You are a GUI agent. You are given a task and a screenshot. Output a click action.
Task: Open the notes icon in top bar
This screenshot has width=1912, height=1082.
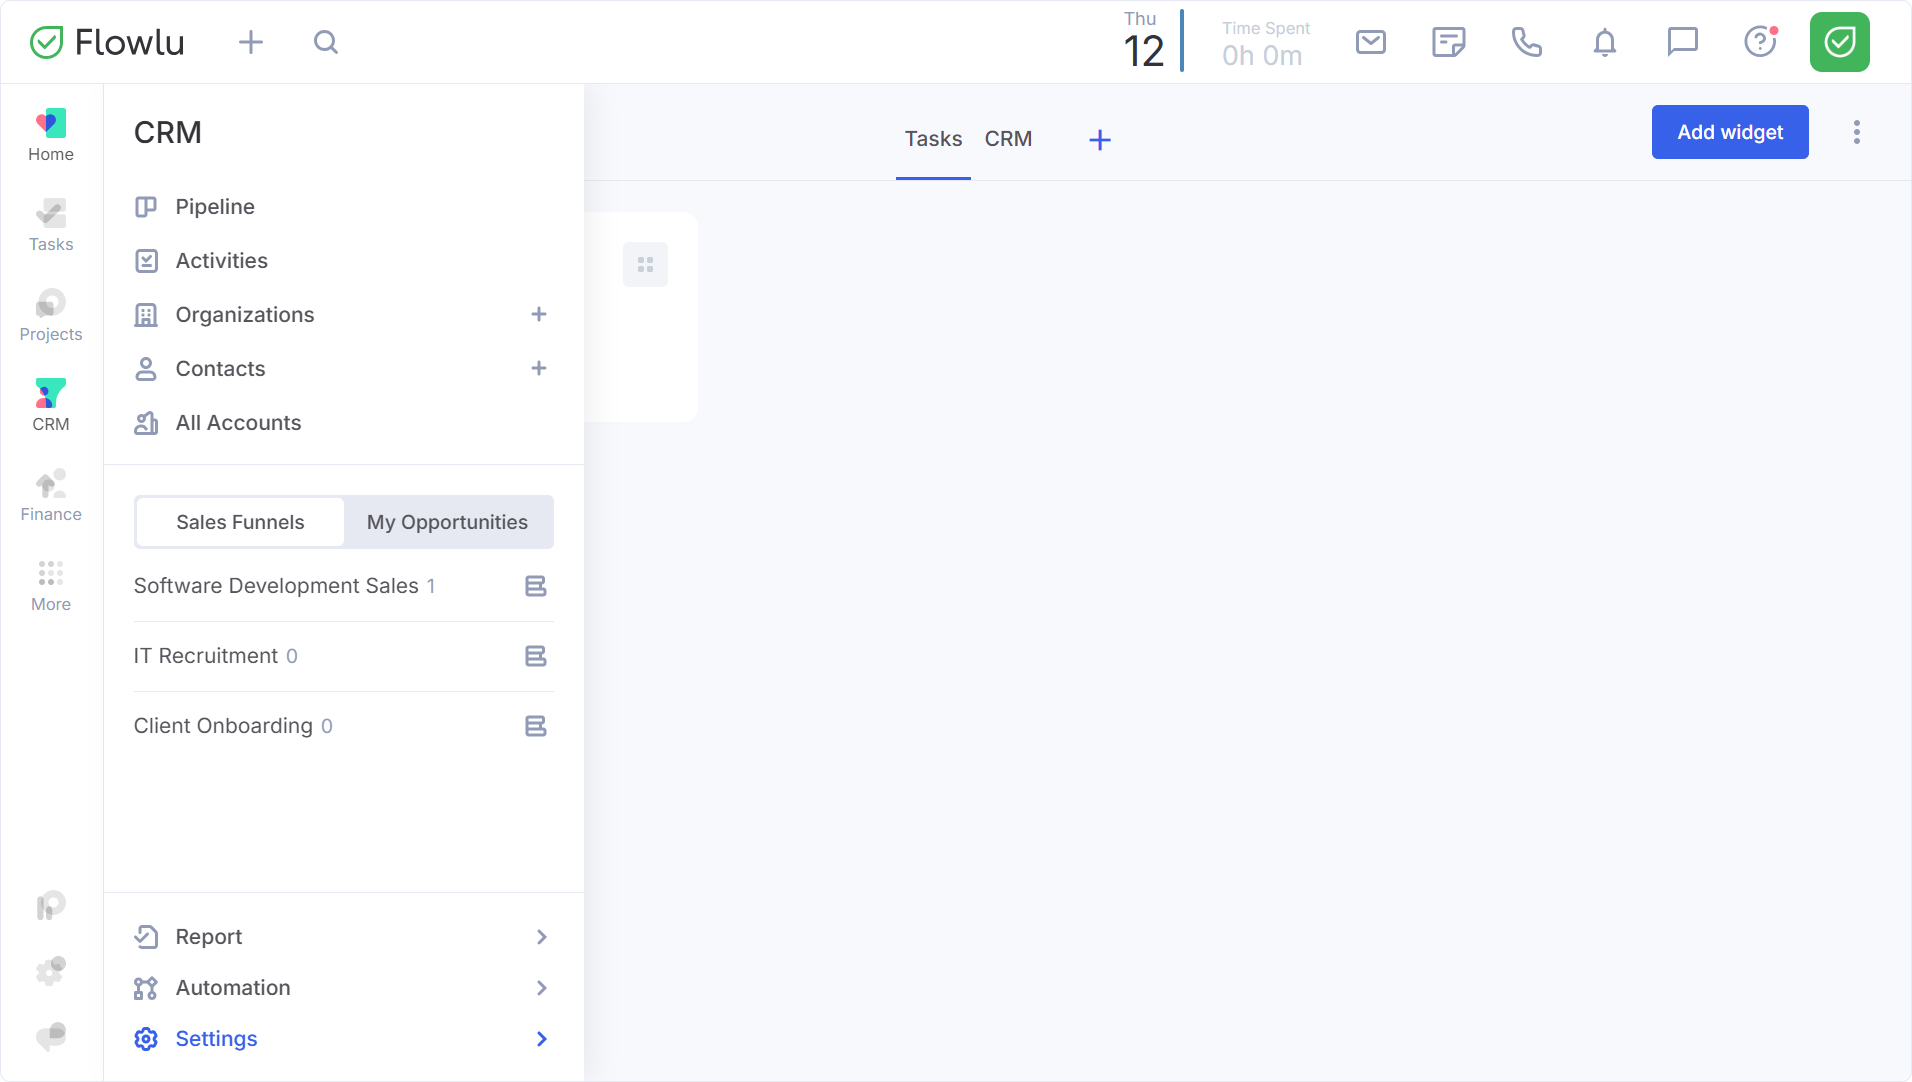coord(1448,42)
